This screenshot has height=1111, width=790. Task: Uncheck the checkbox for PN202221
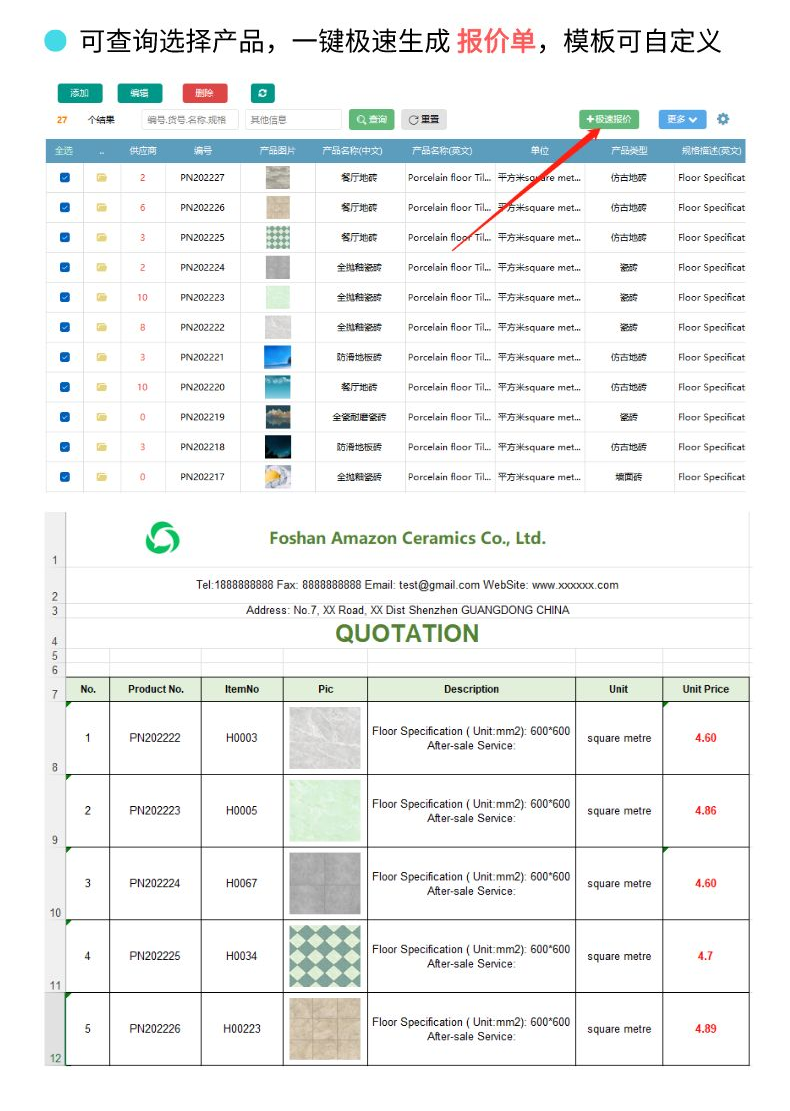(x=64, y=357)
